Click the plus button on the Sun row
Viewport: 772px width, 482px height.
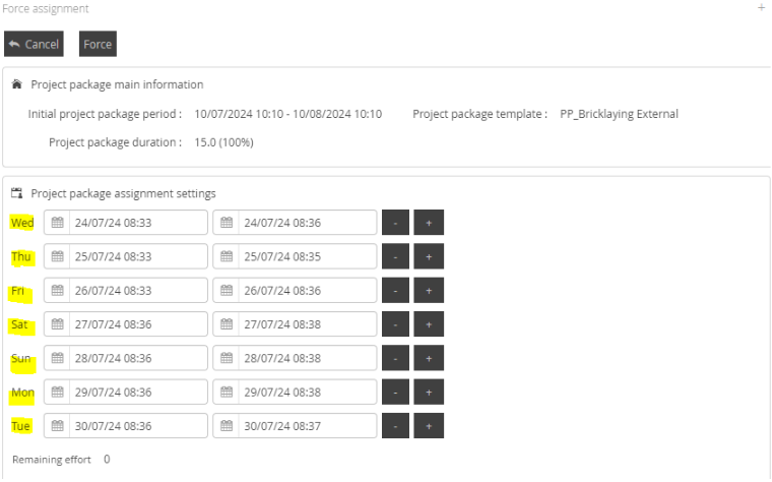point(429,358)
